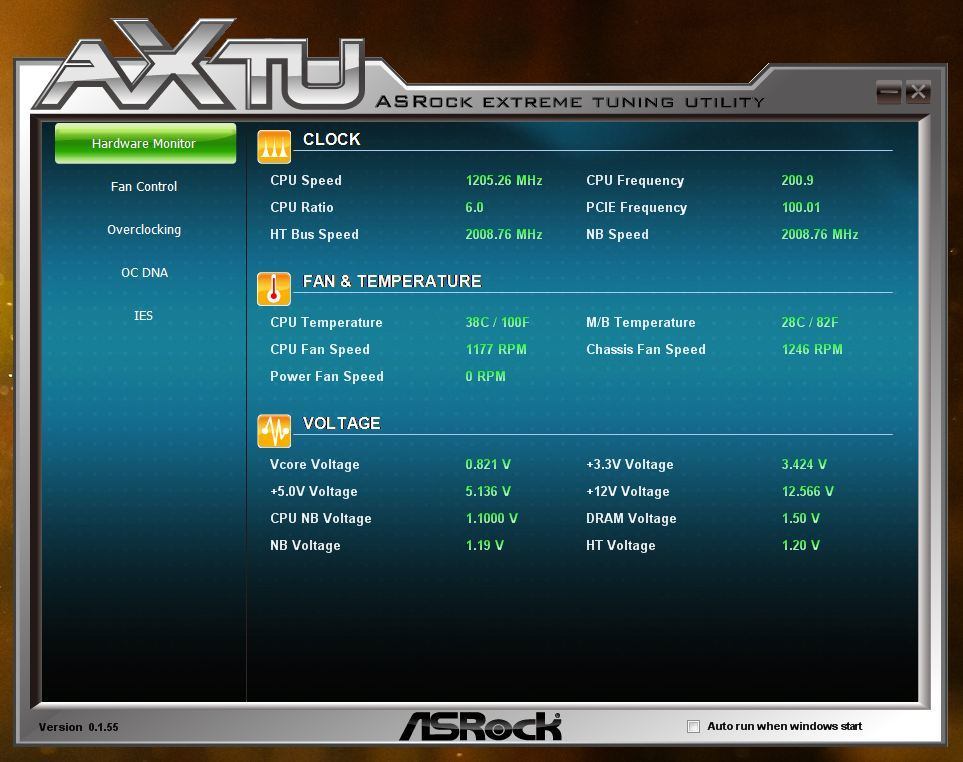Click the HT Bus Speed value
Image resolution: width=963 pixels, height=762 pixels.
(x=504, y=235)
